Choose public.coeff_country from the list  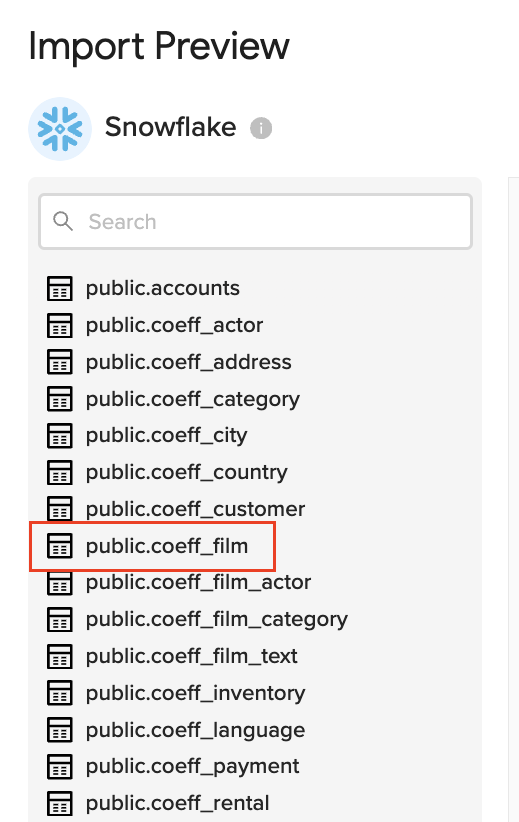coord(187,473)
